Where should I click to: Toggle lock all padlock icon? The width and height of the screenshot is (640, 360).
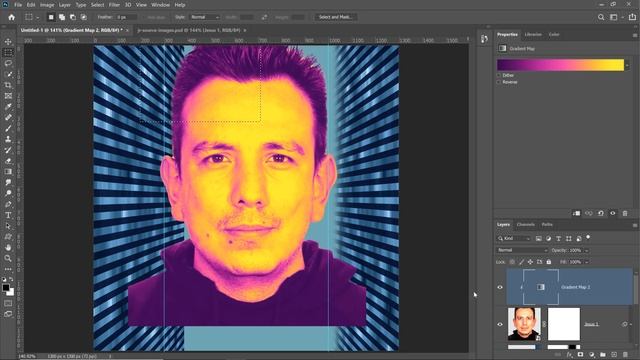point(549,262)
